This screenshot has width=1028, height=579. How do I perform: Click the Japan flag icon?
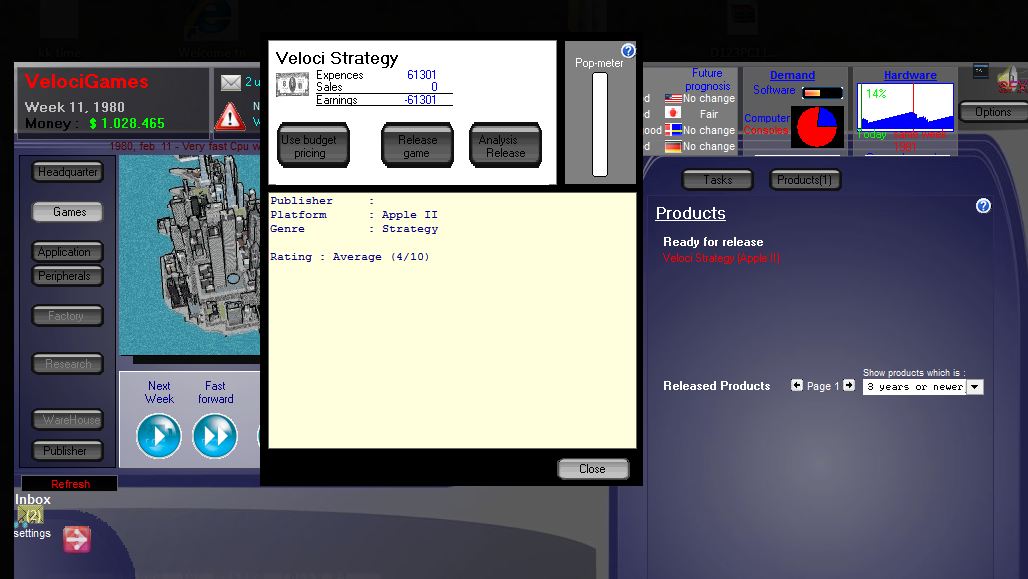click(x=673, y=113)
